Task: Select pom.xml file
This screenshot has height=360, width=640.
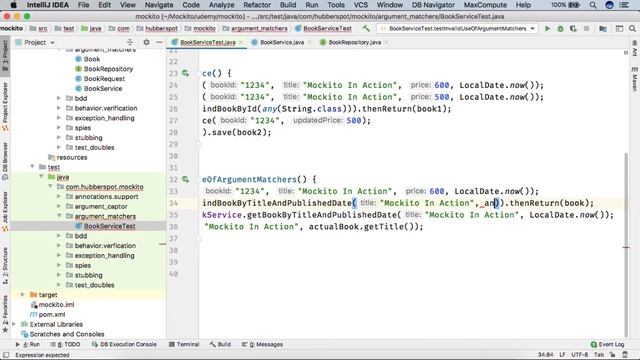Action: 51,314
